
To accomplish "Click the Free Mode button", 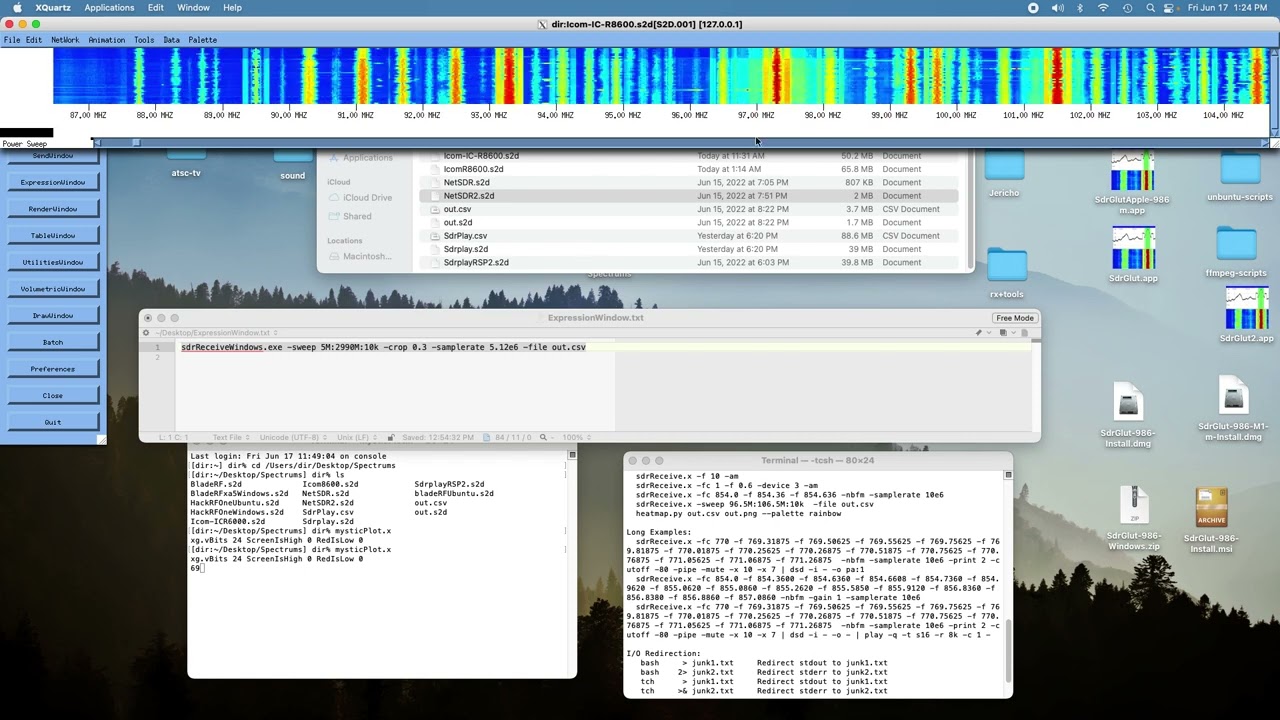I will [x=1014, y=318].
